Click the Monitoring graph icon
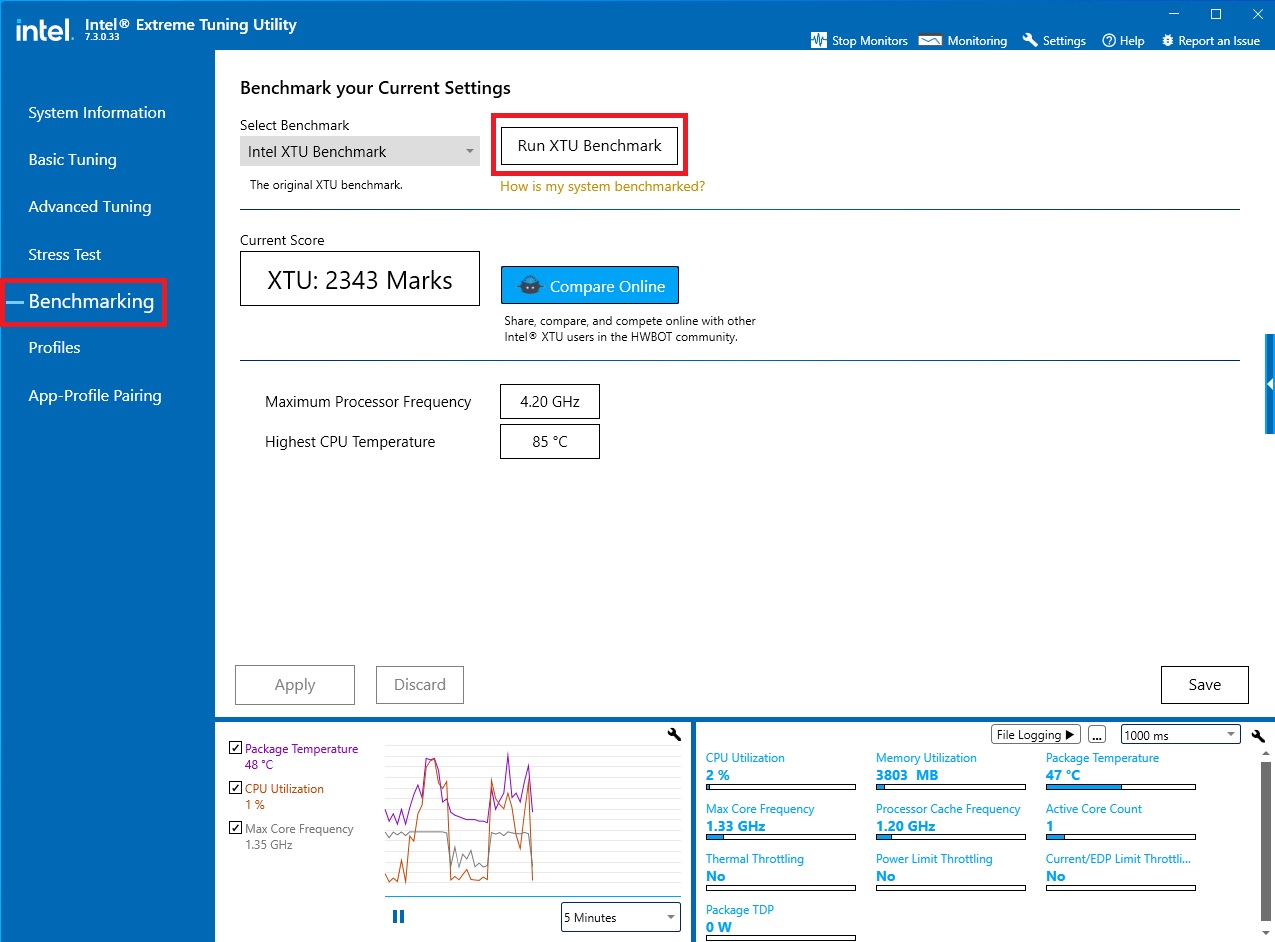The width and height of the screenshot is (1275, 942). coord(930,41)
